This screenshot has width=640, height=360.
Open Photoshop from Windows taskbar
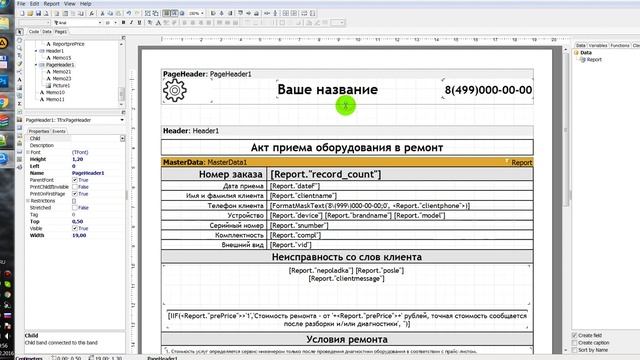[4, 82]
